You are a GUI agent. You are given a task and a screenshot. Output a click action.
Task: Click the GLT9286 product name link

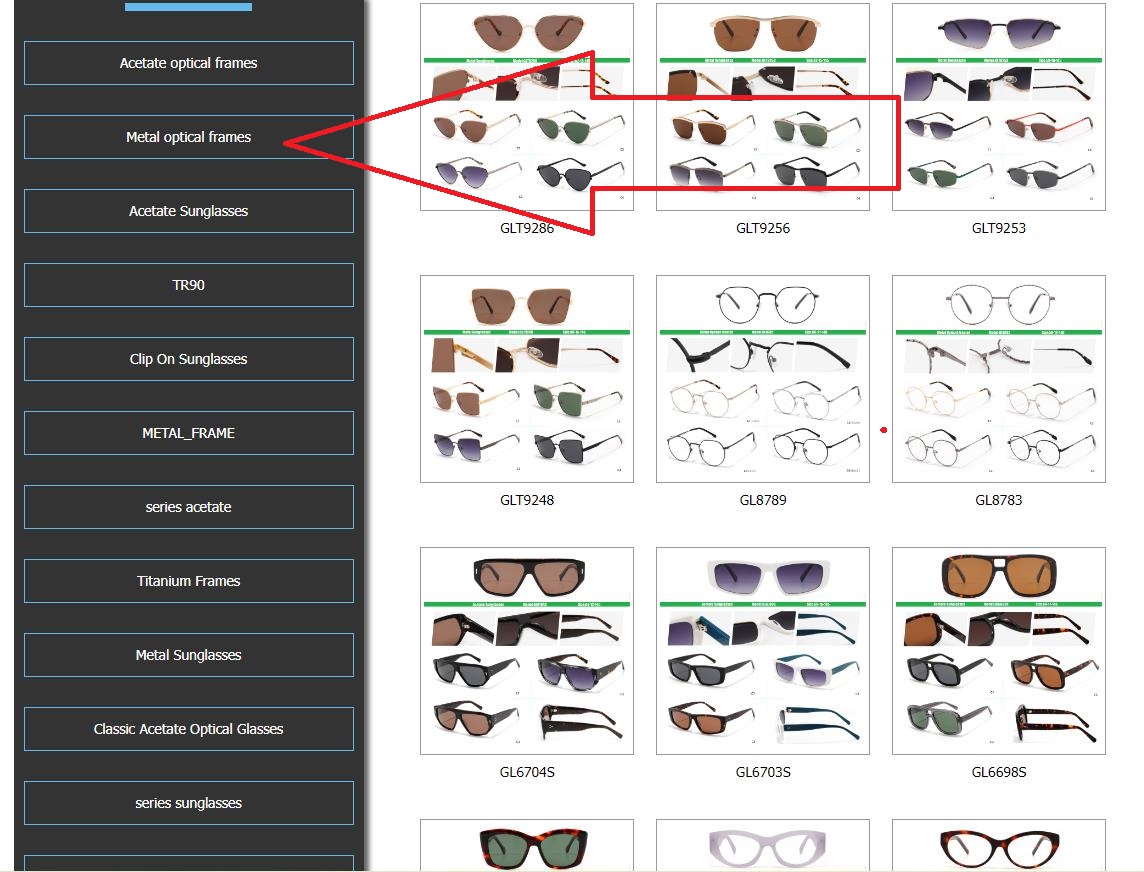click(x=526, y=228)
